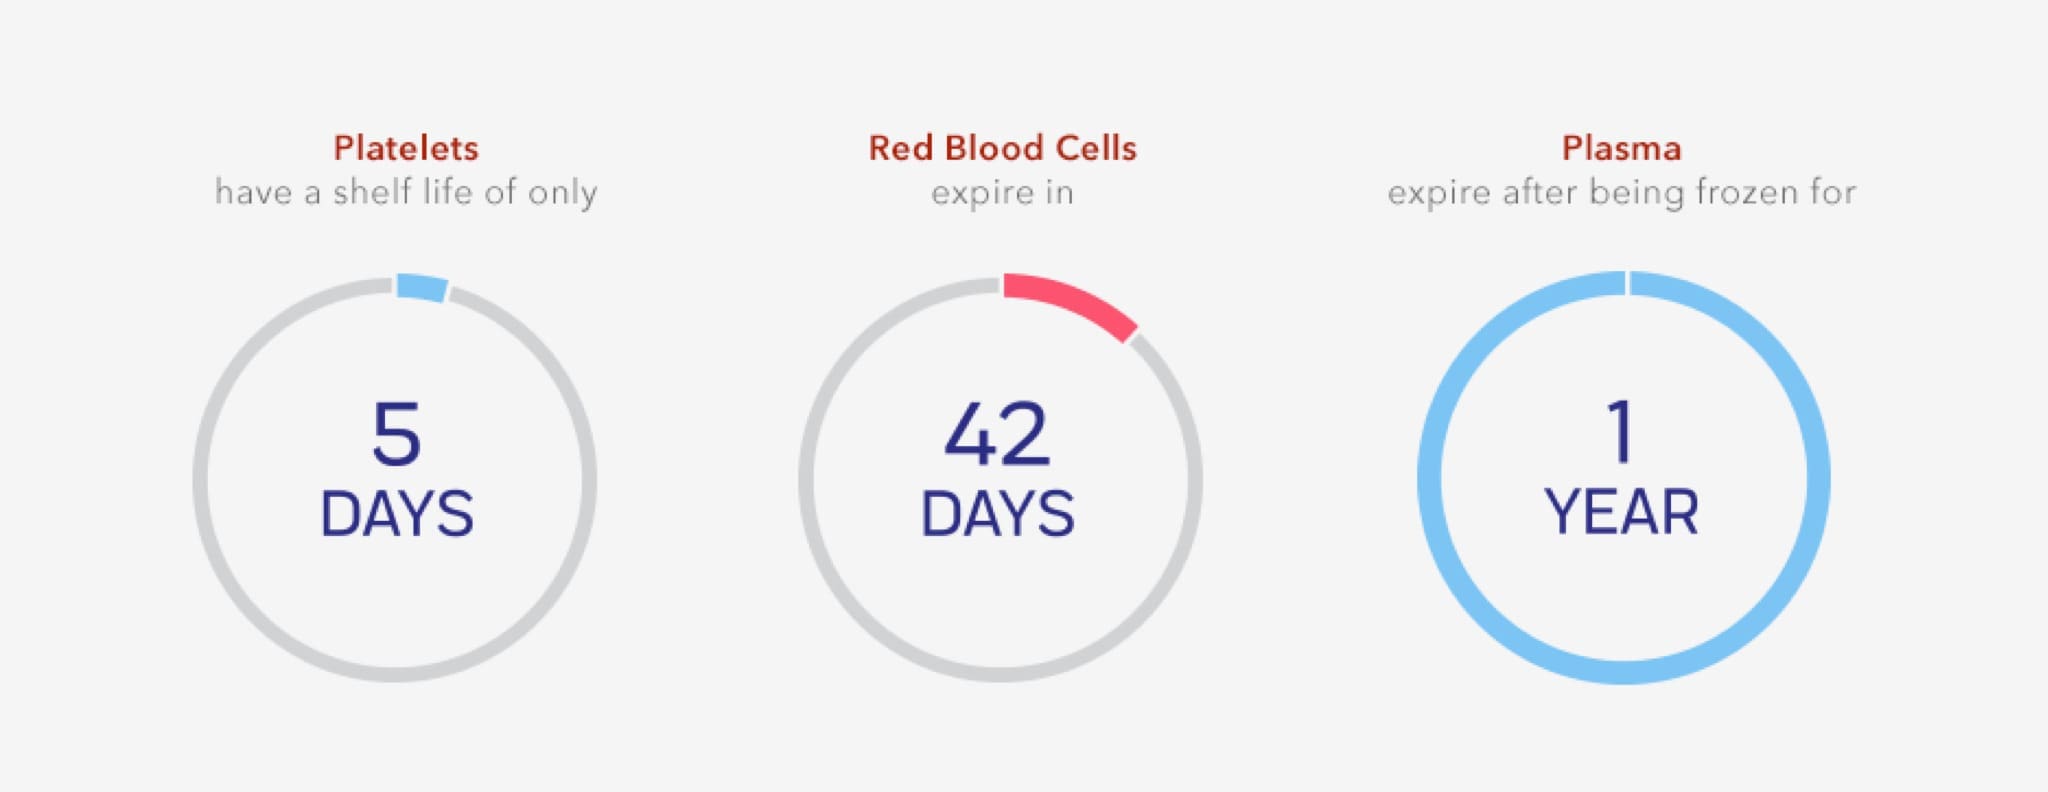Screen dimensions: 2048x792
Task: Click the Red Blood Cells heading
Action: tap(1002, 148)
